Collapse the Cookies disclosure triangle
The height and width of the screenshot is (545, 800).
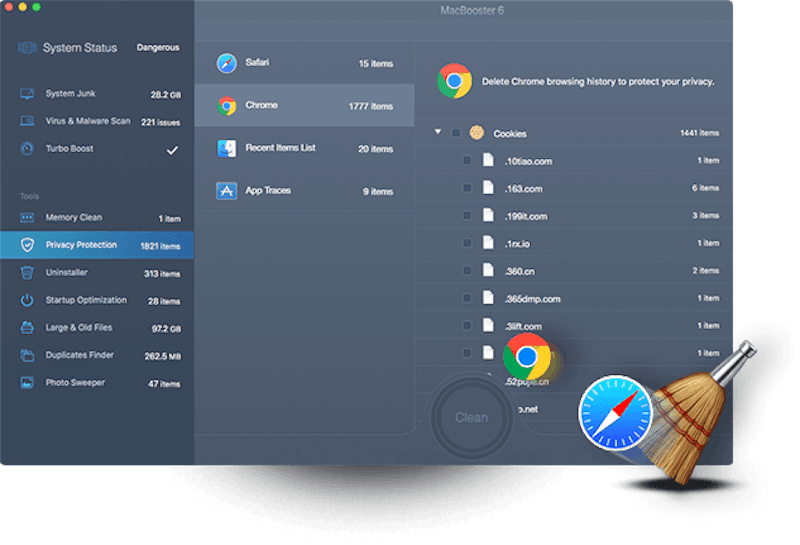tap(438, 132)
